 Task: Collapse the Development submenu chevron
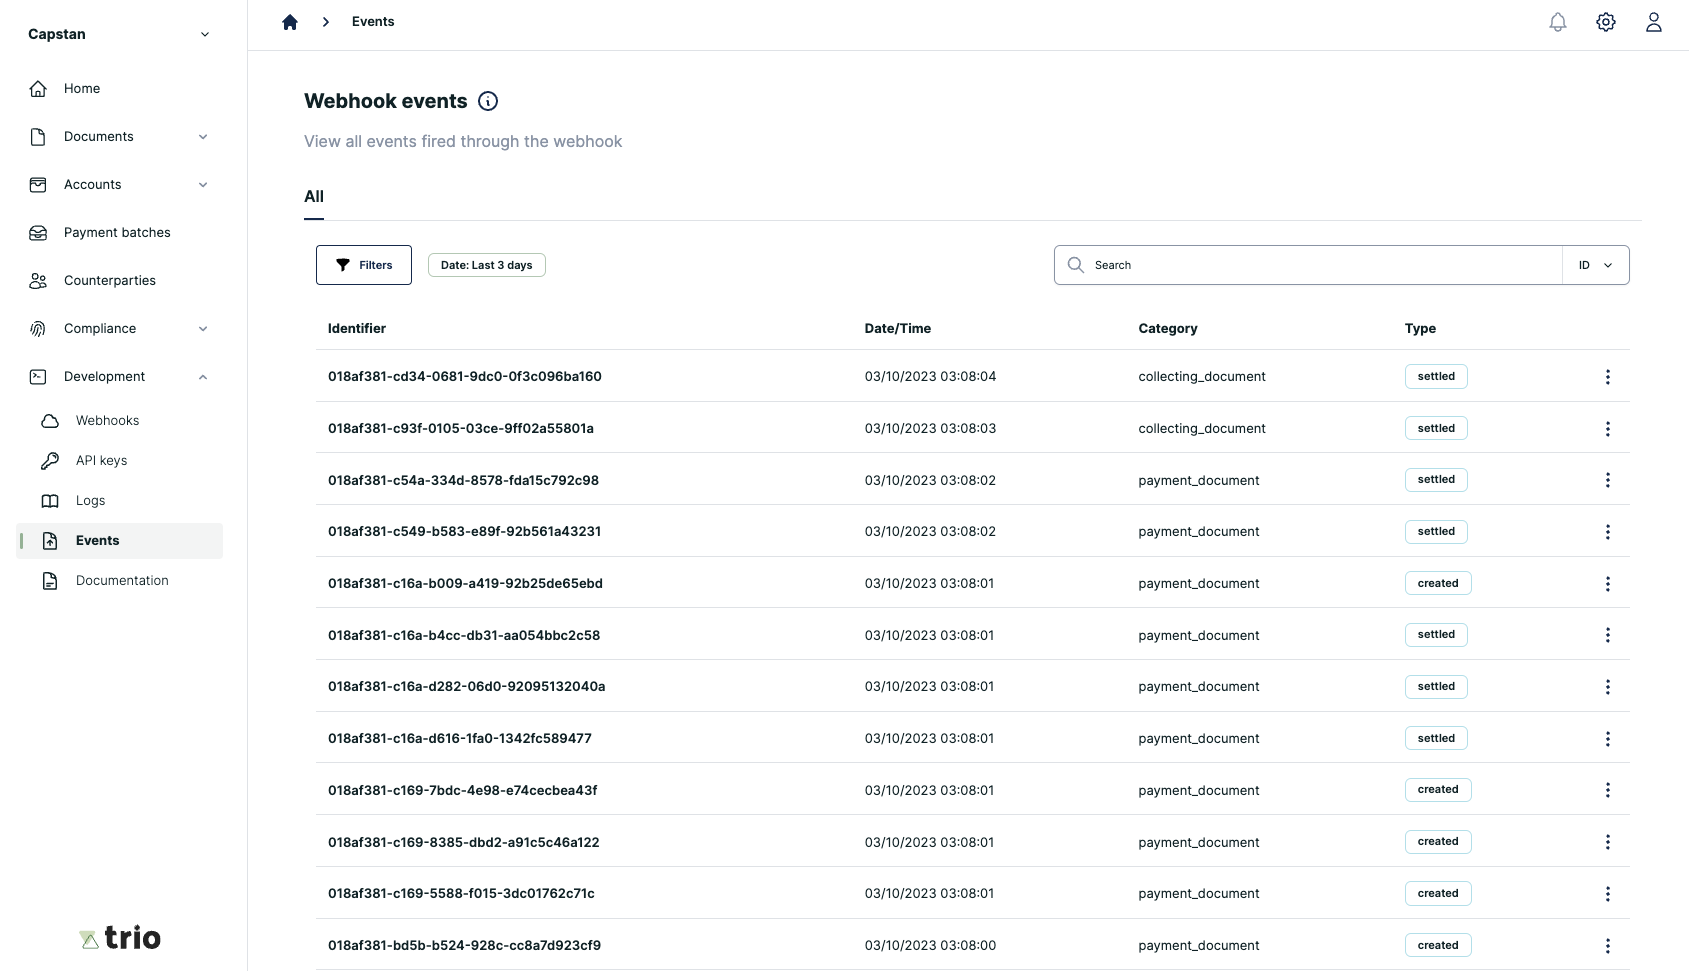click(x=203, y=377)
